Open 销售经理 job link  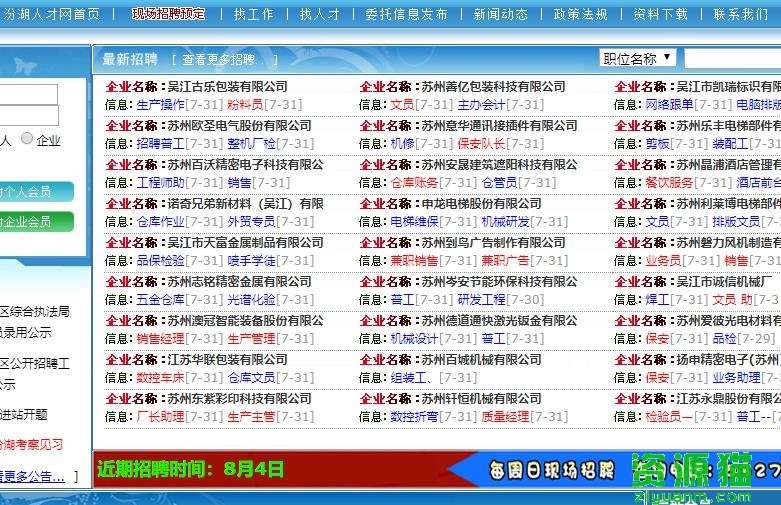coord(160,339)
